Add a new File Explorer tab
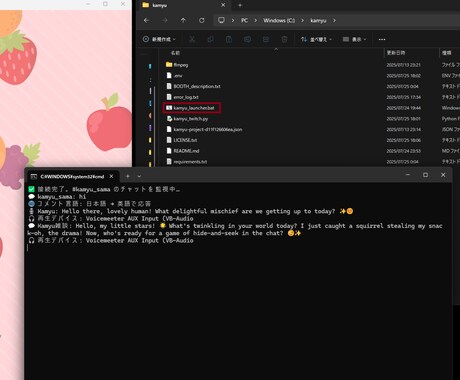 [x=240, y=5]
